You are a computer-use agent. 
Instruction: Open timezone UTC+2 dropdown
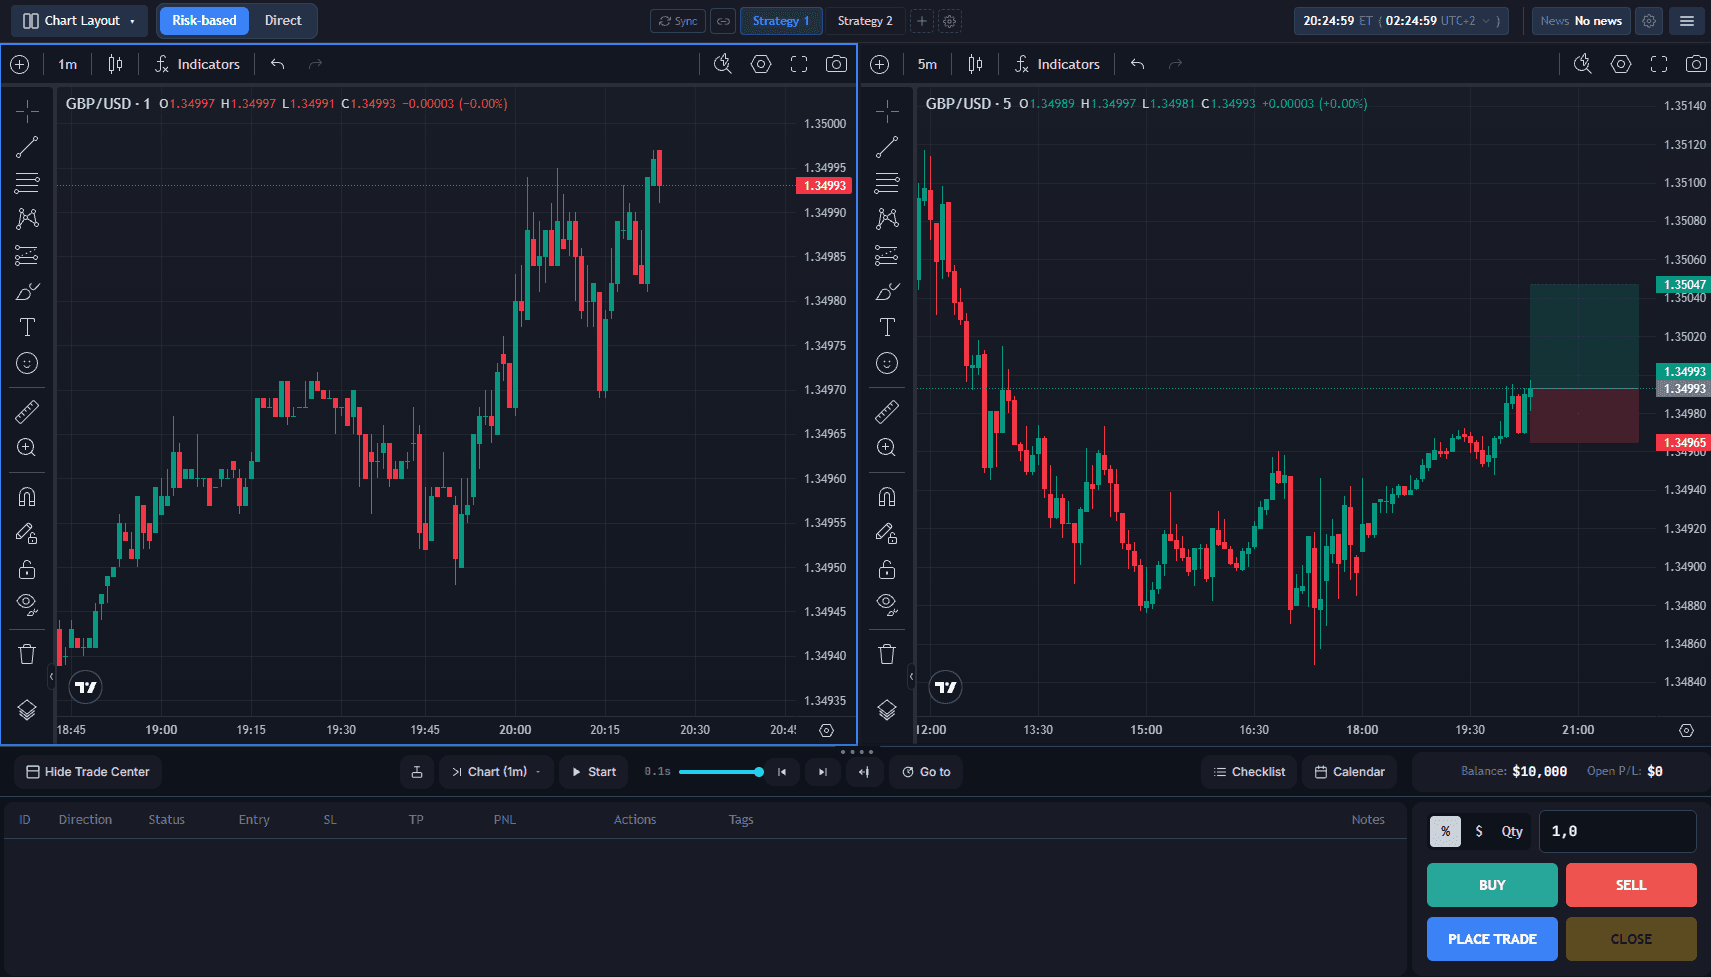coord(1467,21)
